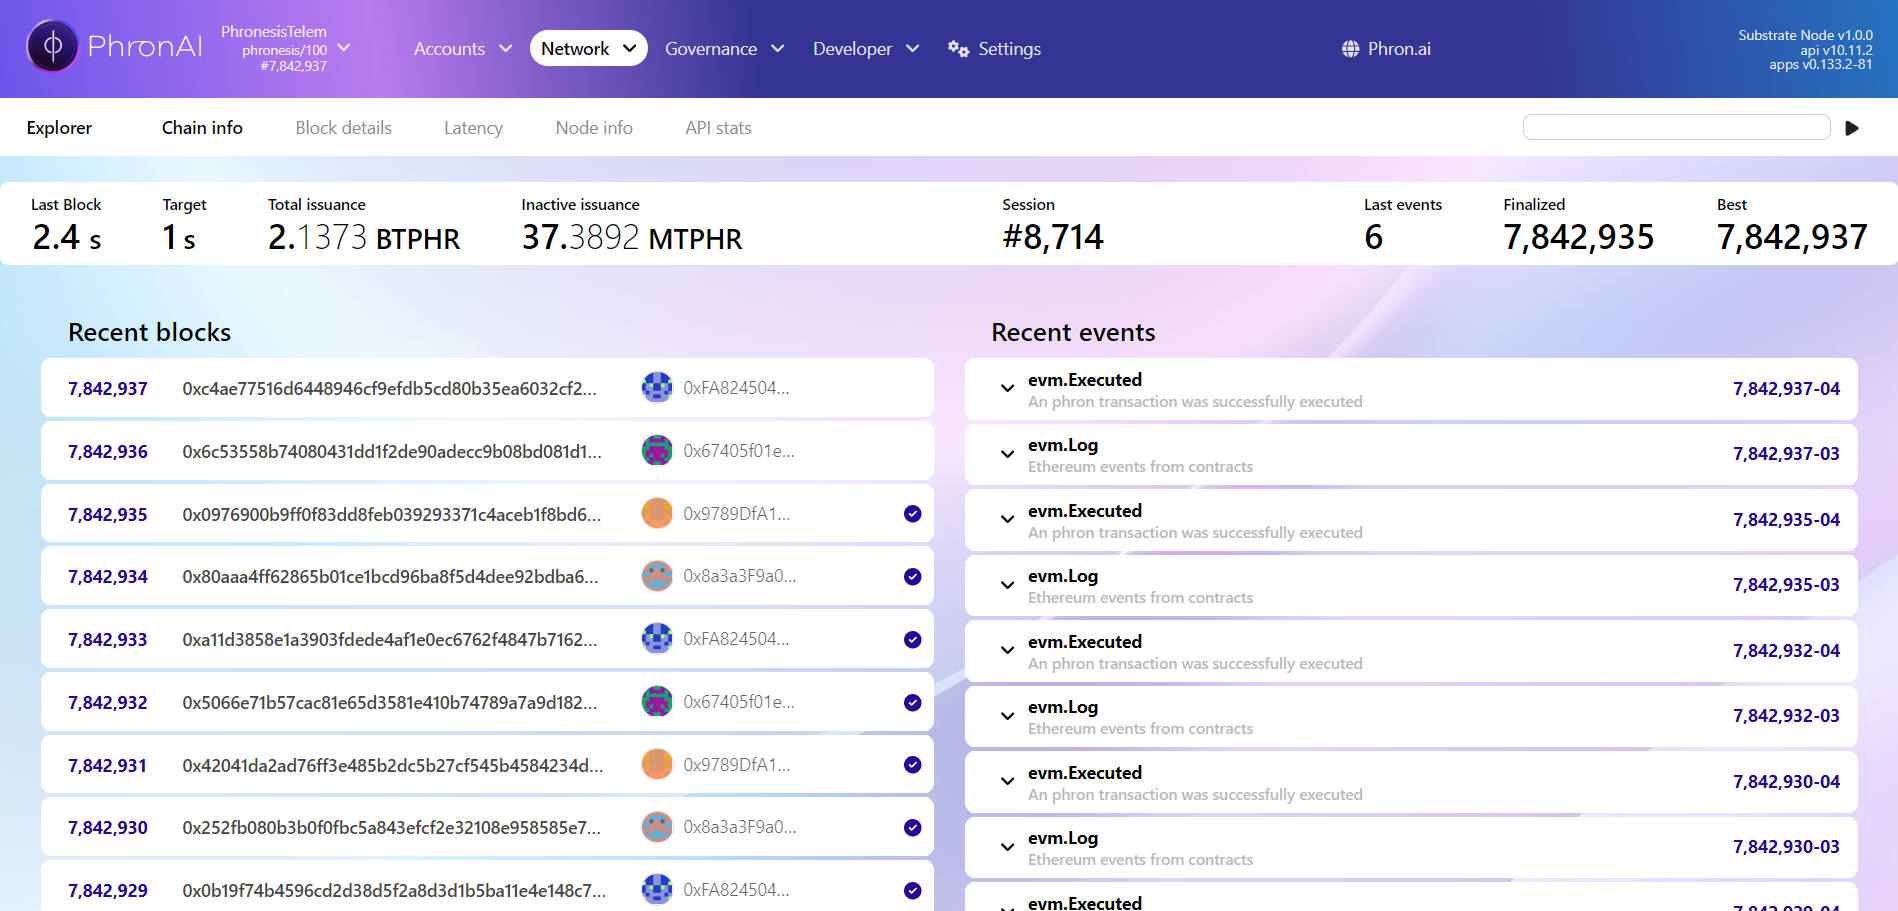Viewport: 1898px width, 911px height.
Task: Click validator identicon for block 7,842,937
Action: coord(656,388)
